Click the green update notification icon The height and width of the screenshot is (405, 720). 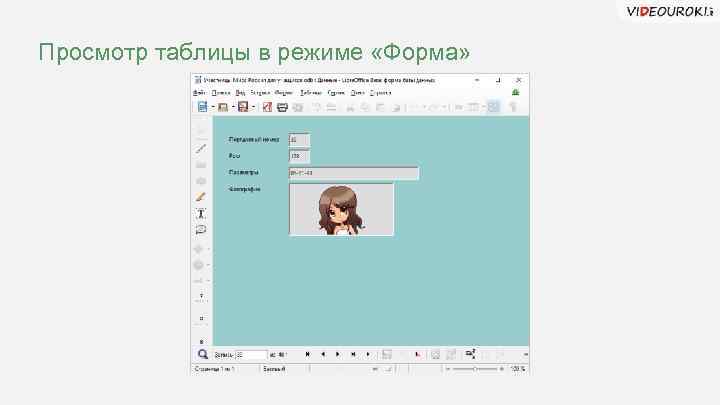516,93
